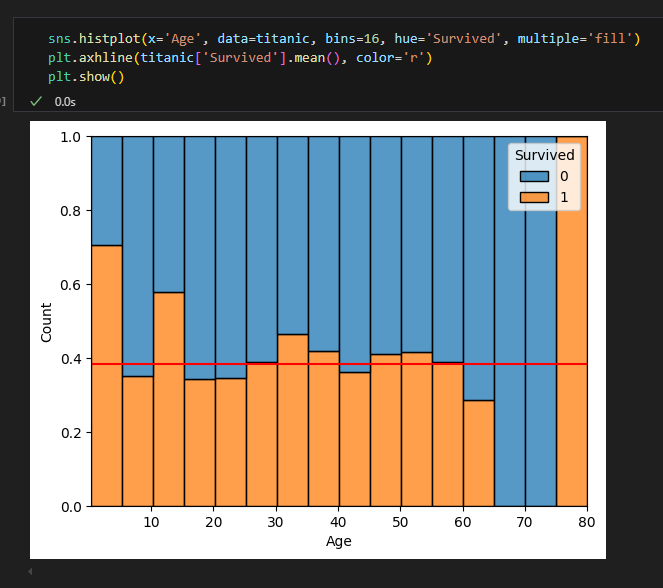
Task: Click the y-axis tick label 0.8
Action: pos(71,211)
